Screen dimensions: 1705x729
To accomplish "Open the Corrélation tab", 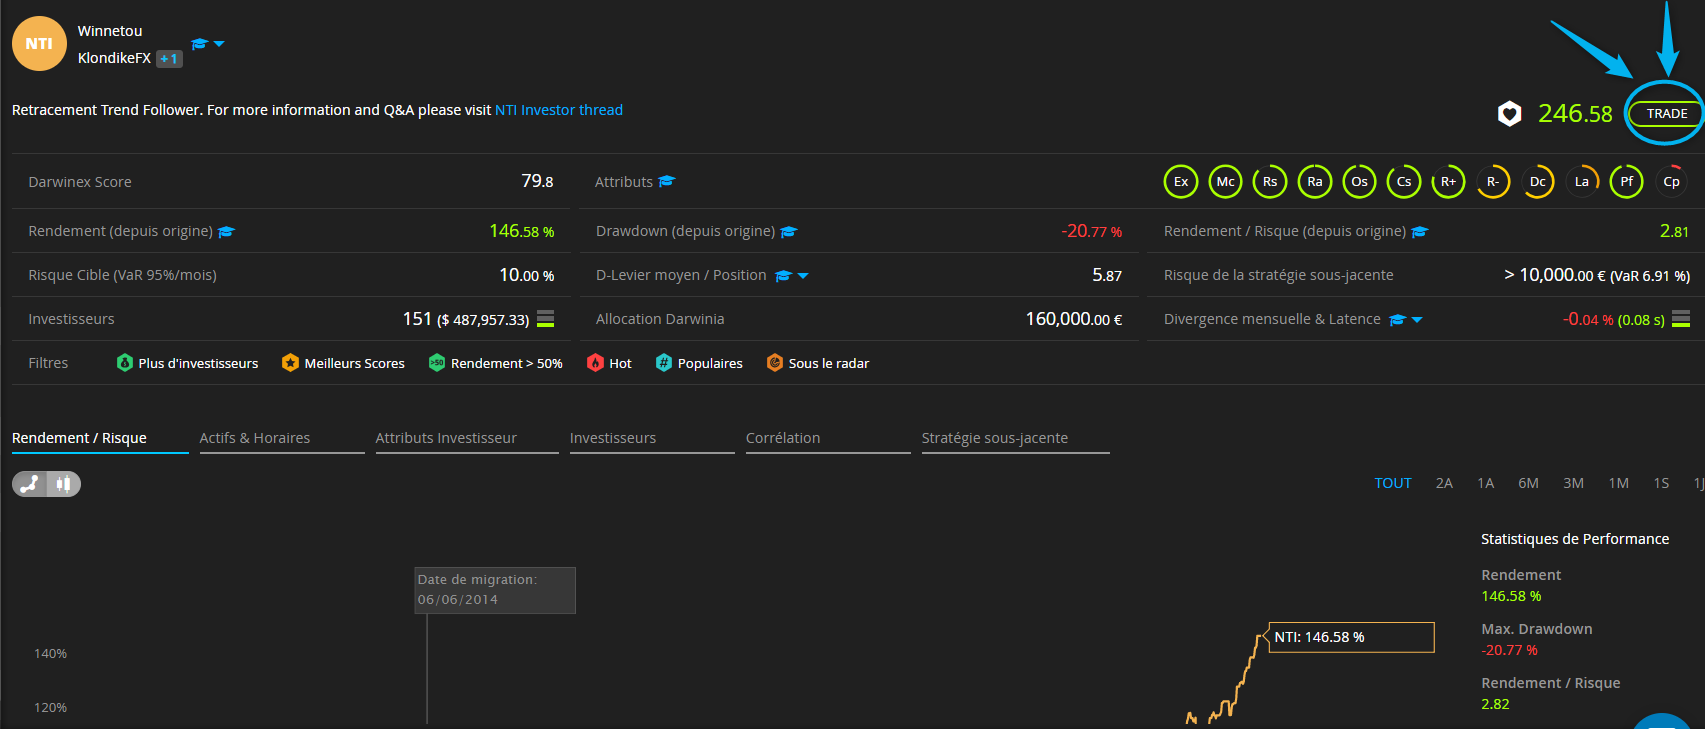I will tap(783, 438).
